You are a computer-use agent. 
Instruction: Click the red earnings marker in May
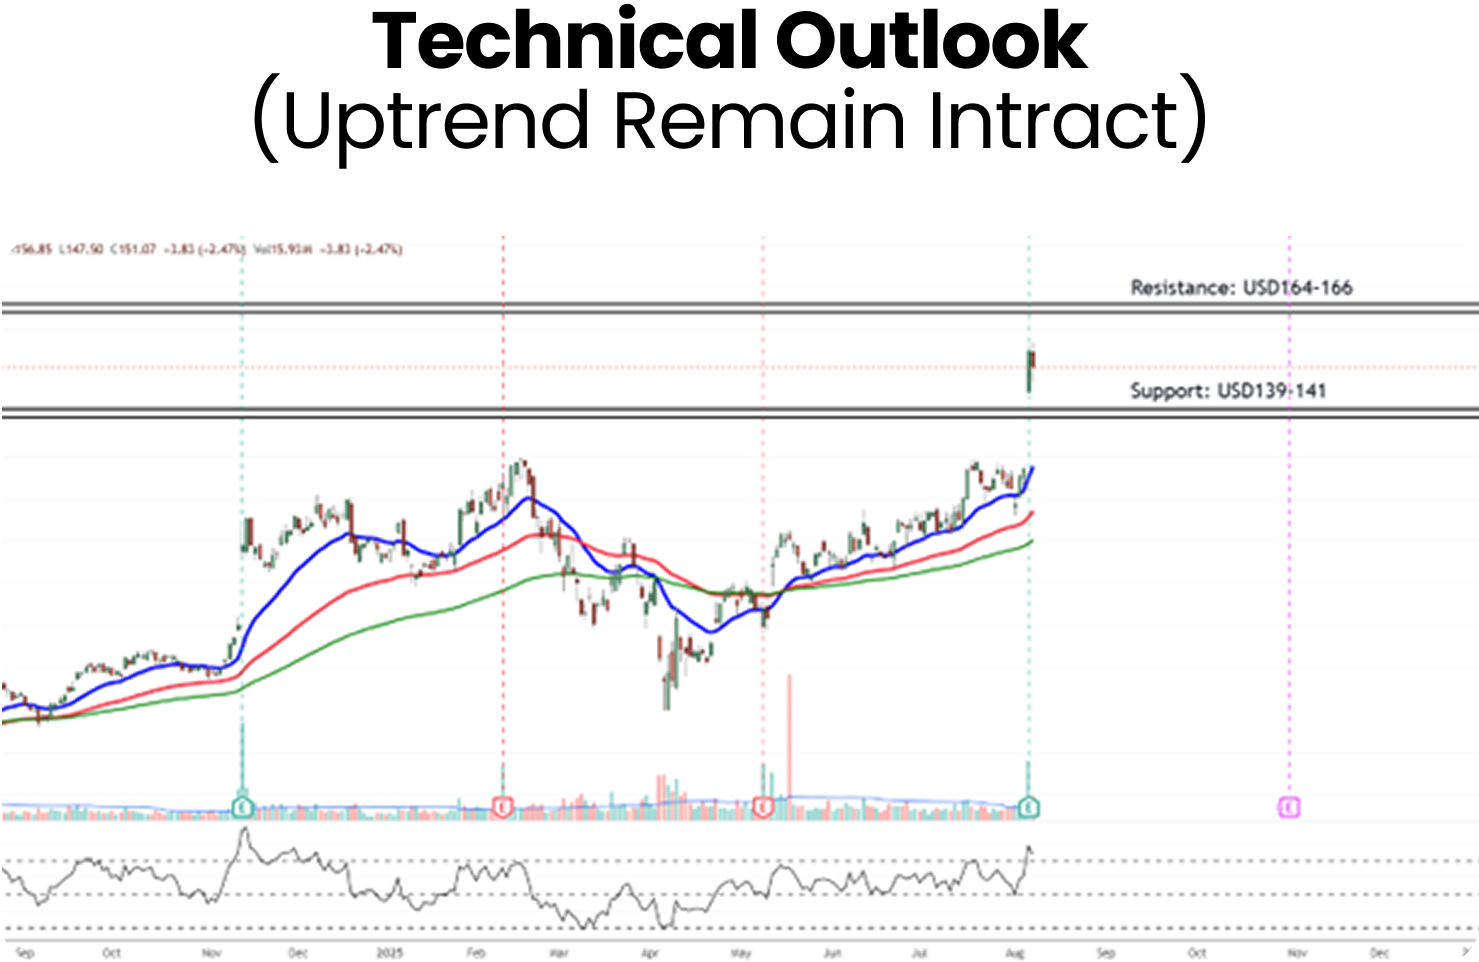[x=763, y=806]
